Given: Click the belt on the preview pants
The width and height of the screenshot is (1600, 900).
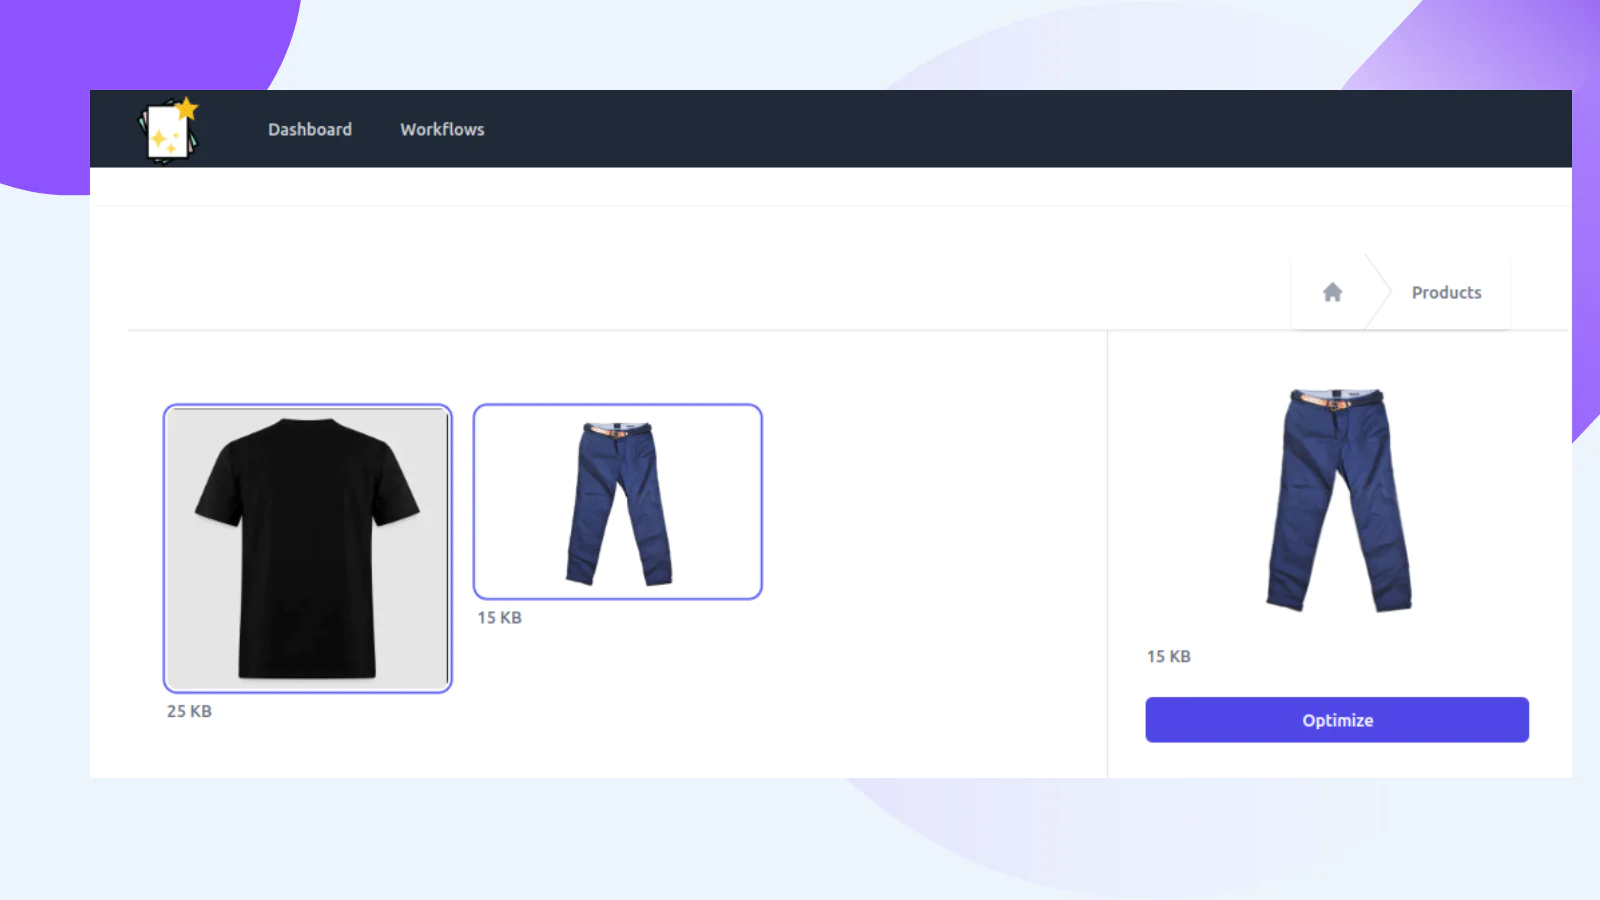Looking at the screenshot, I should click(1336, 401).
